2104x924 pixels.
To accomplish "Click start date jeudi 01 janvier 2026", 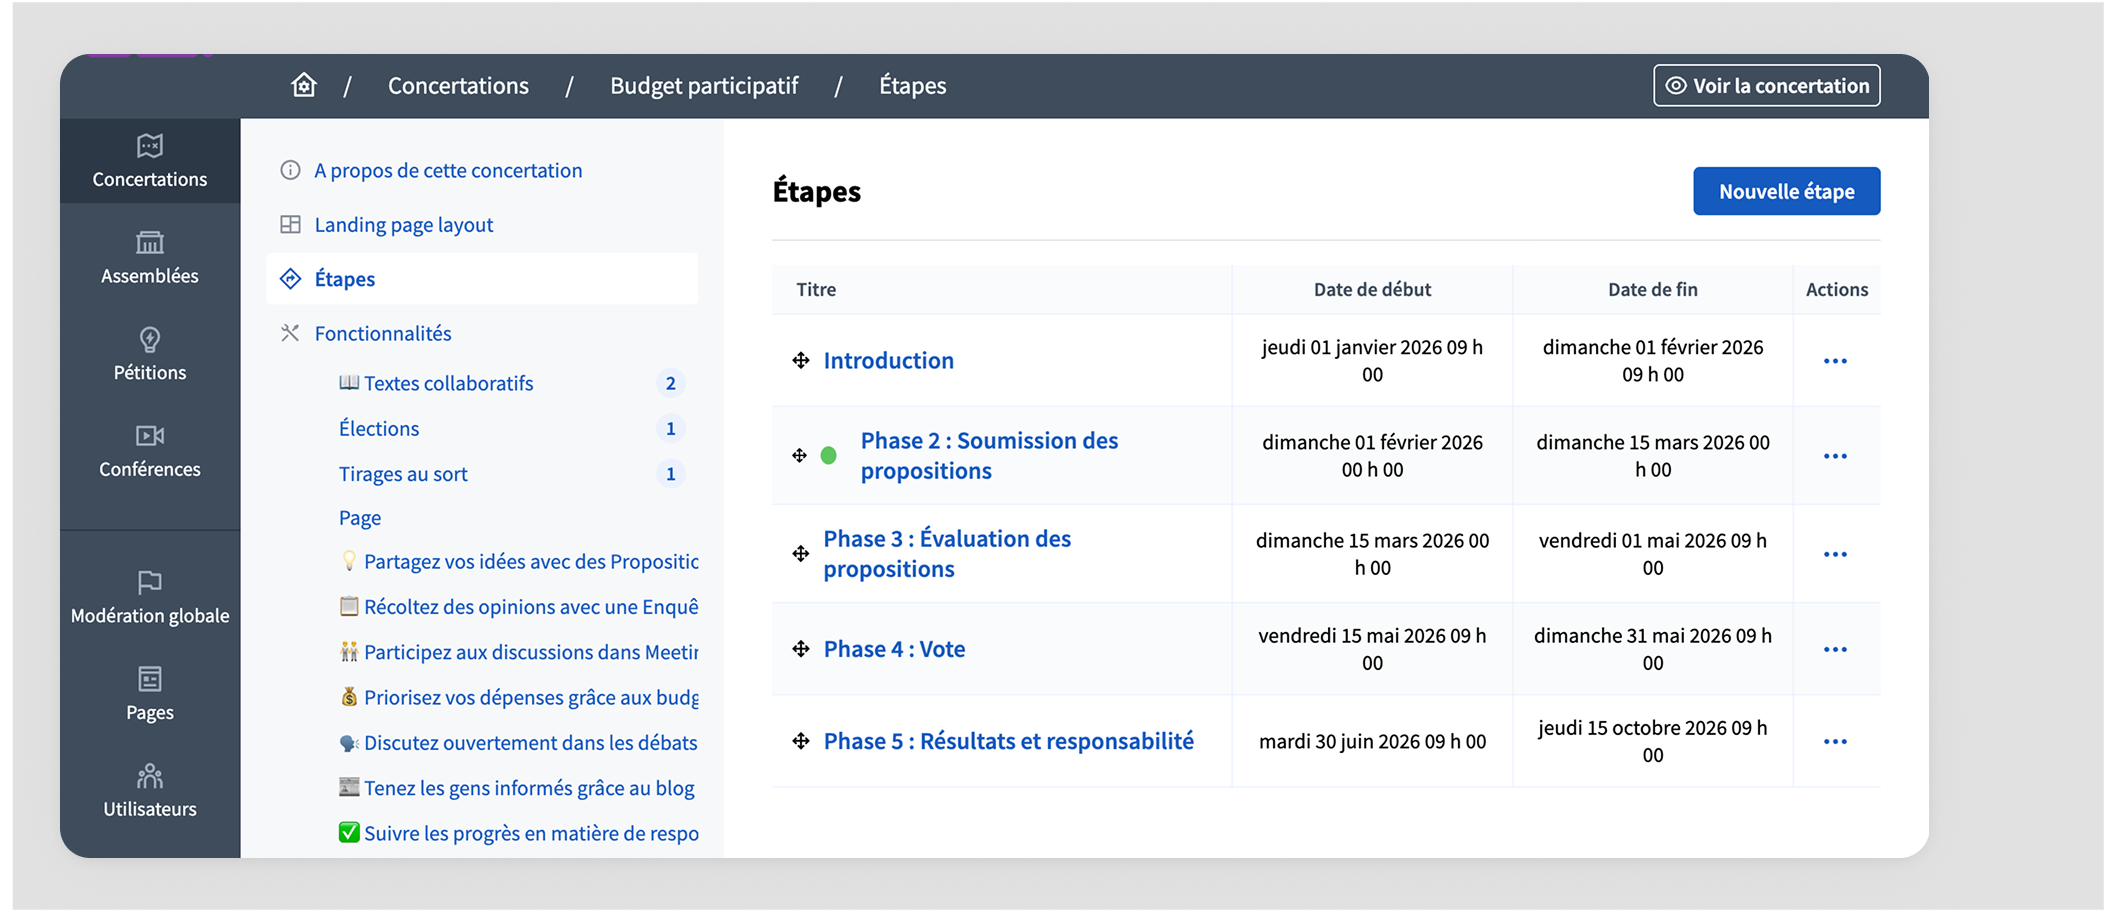I will point(1372,361).
